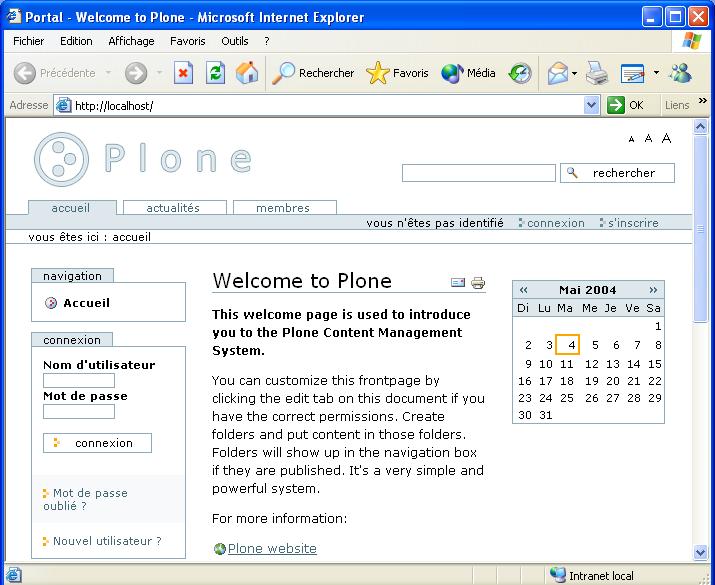Screen dimensions: 715x585
Task: Click the Plone print-page icon
Action: 478,283
